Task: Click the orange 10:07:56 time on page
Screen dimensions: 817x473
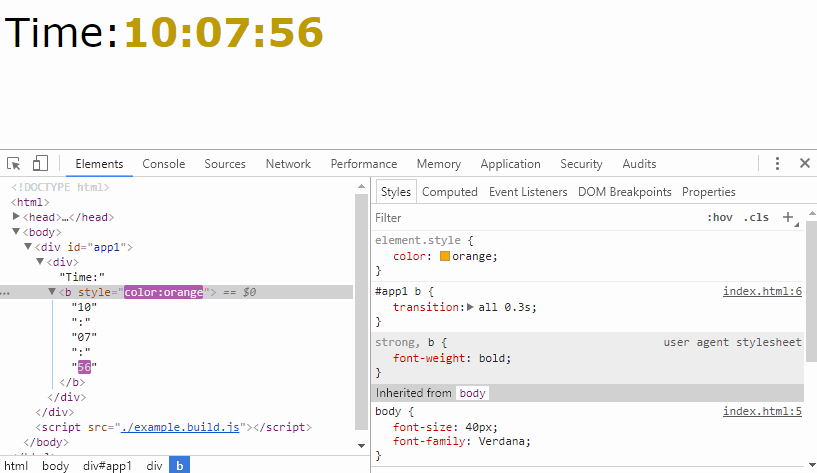Action: tap(224, 32)
